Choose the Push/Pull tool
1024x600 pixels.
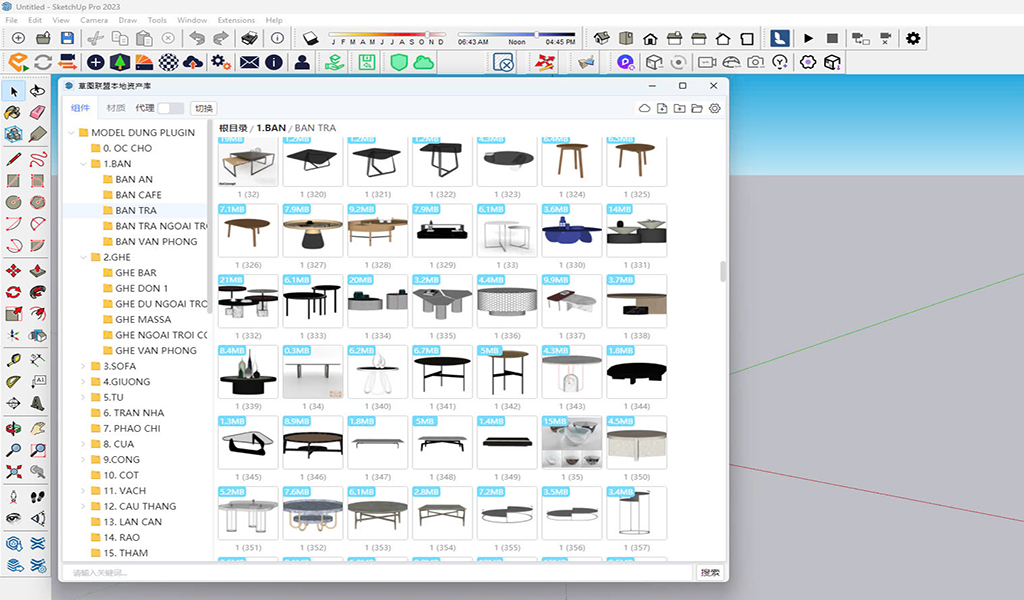37,271
